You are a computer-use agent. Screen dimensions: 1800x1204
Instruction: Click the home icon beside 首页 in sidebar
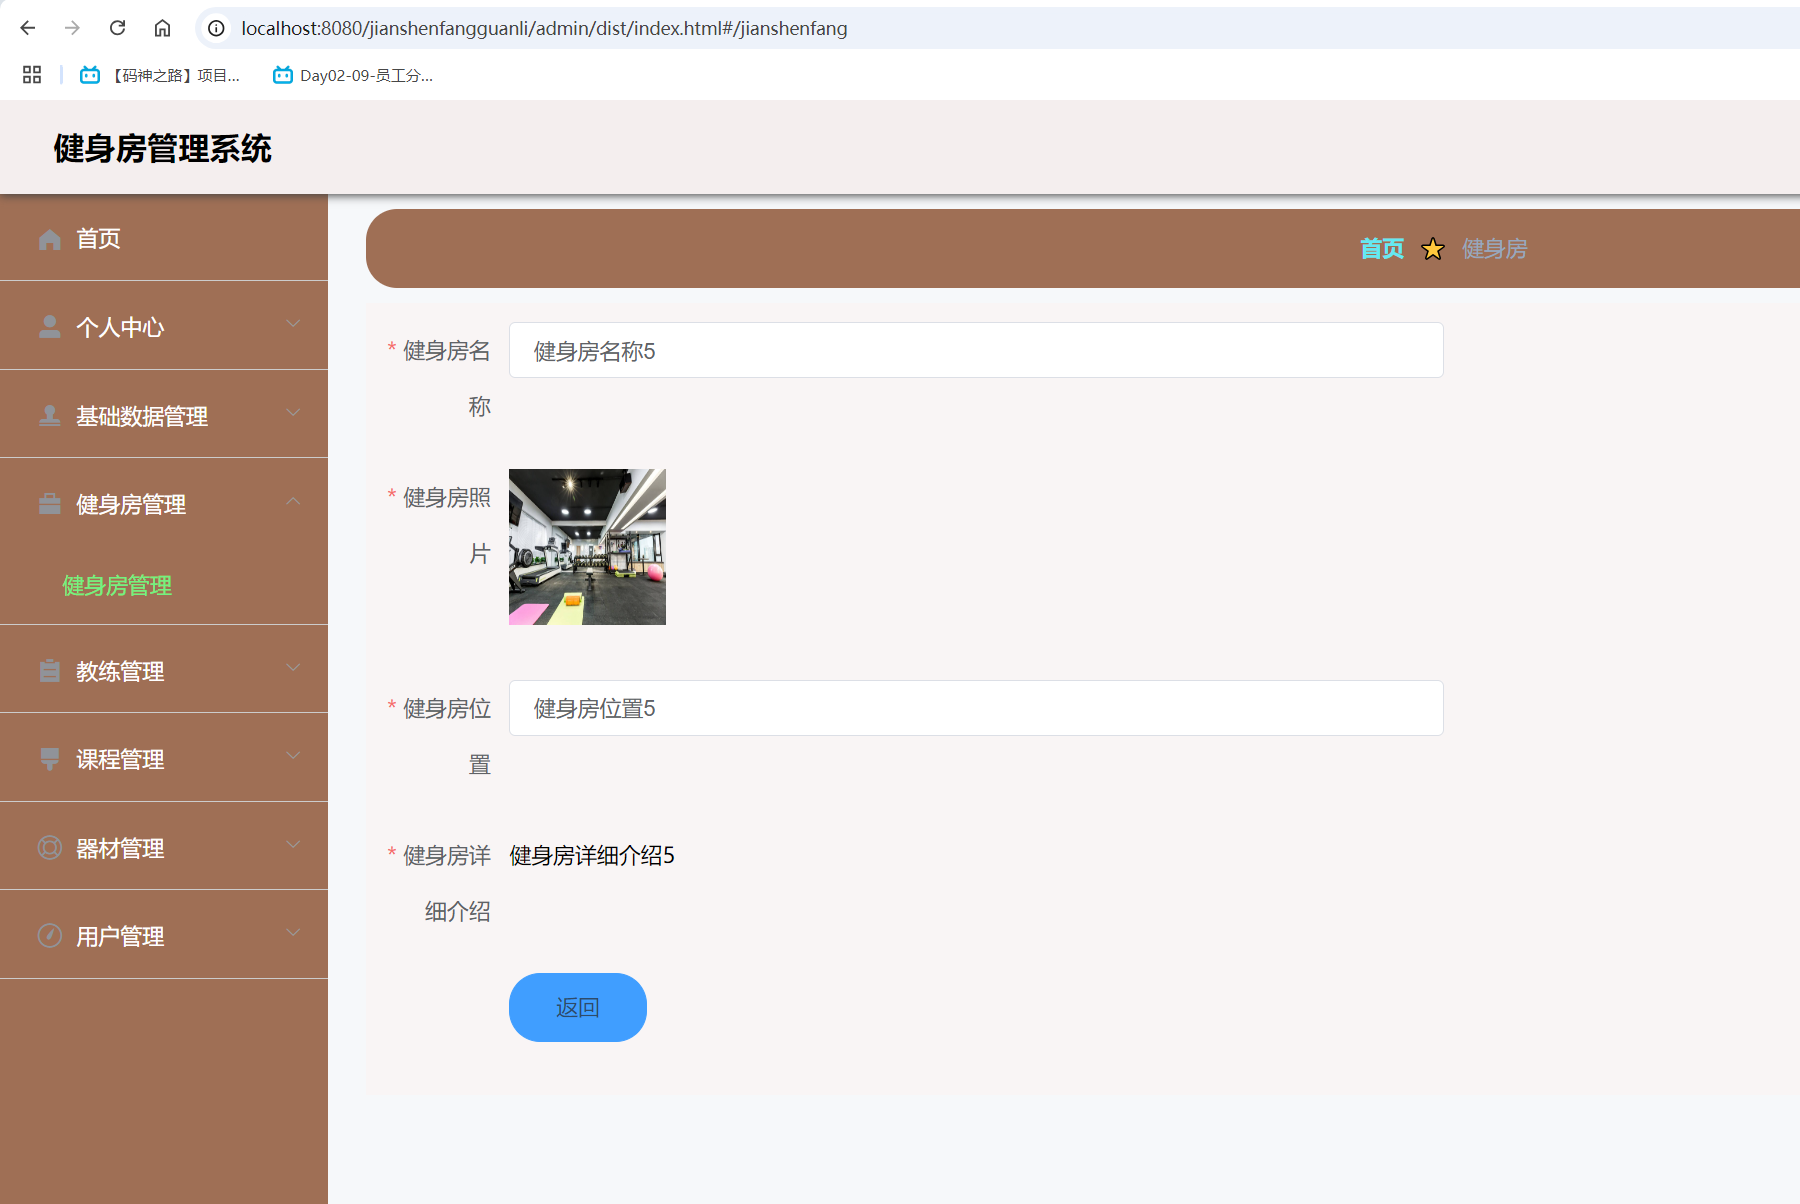click(x=49, y=238)
